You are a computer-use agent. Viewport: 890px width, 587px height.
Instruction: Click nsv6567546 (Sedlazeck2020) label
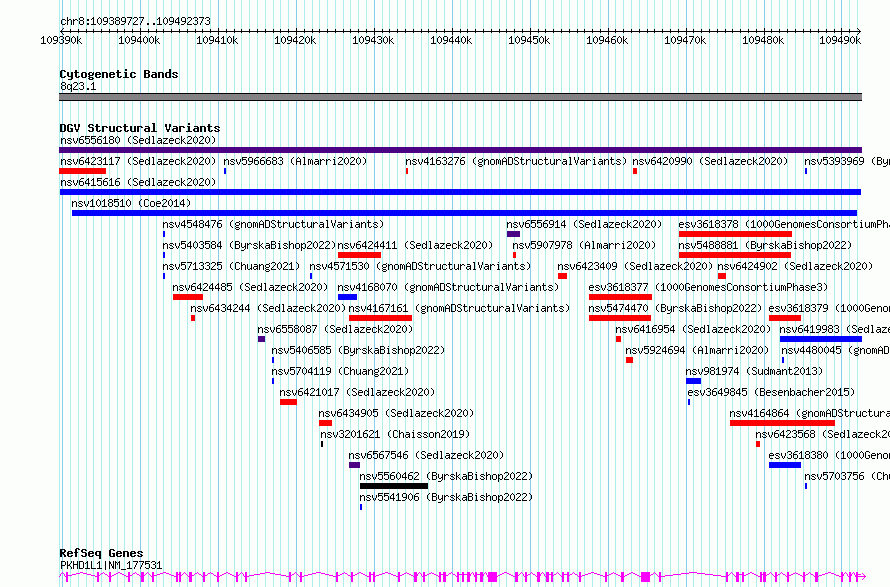[426, 455]
